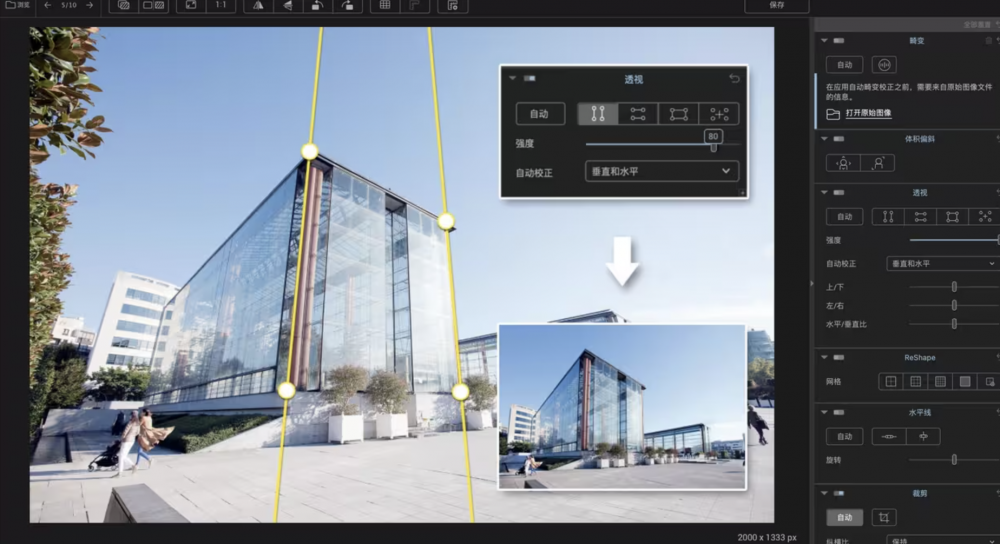Screen dimensions: 1000x544
Task: Click the side panel collapse arrow
Action: click(812, 283)
